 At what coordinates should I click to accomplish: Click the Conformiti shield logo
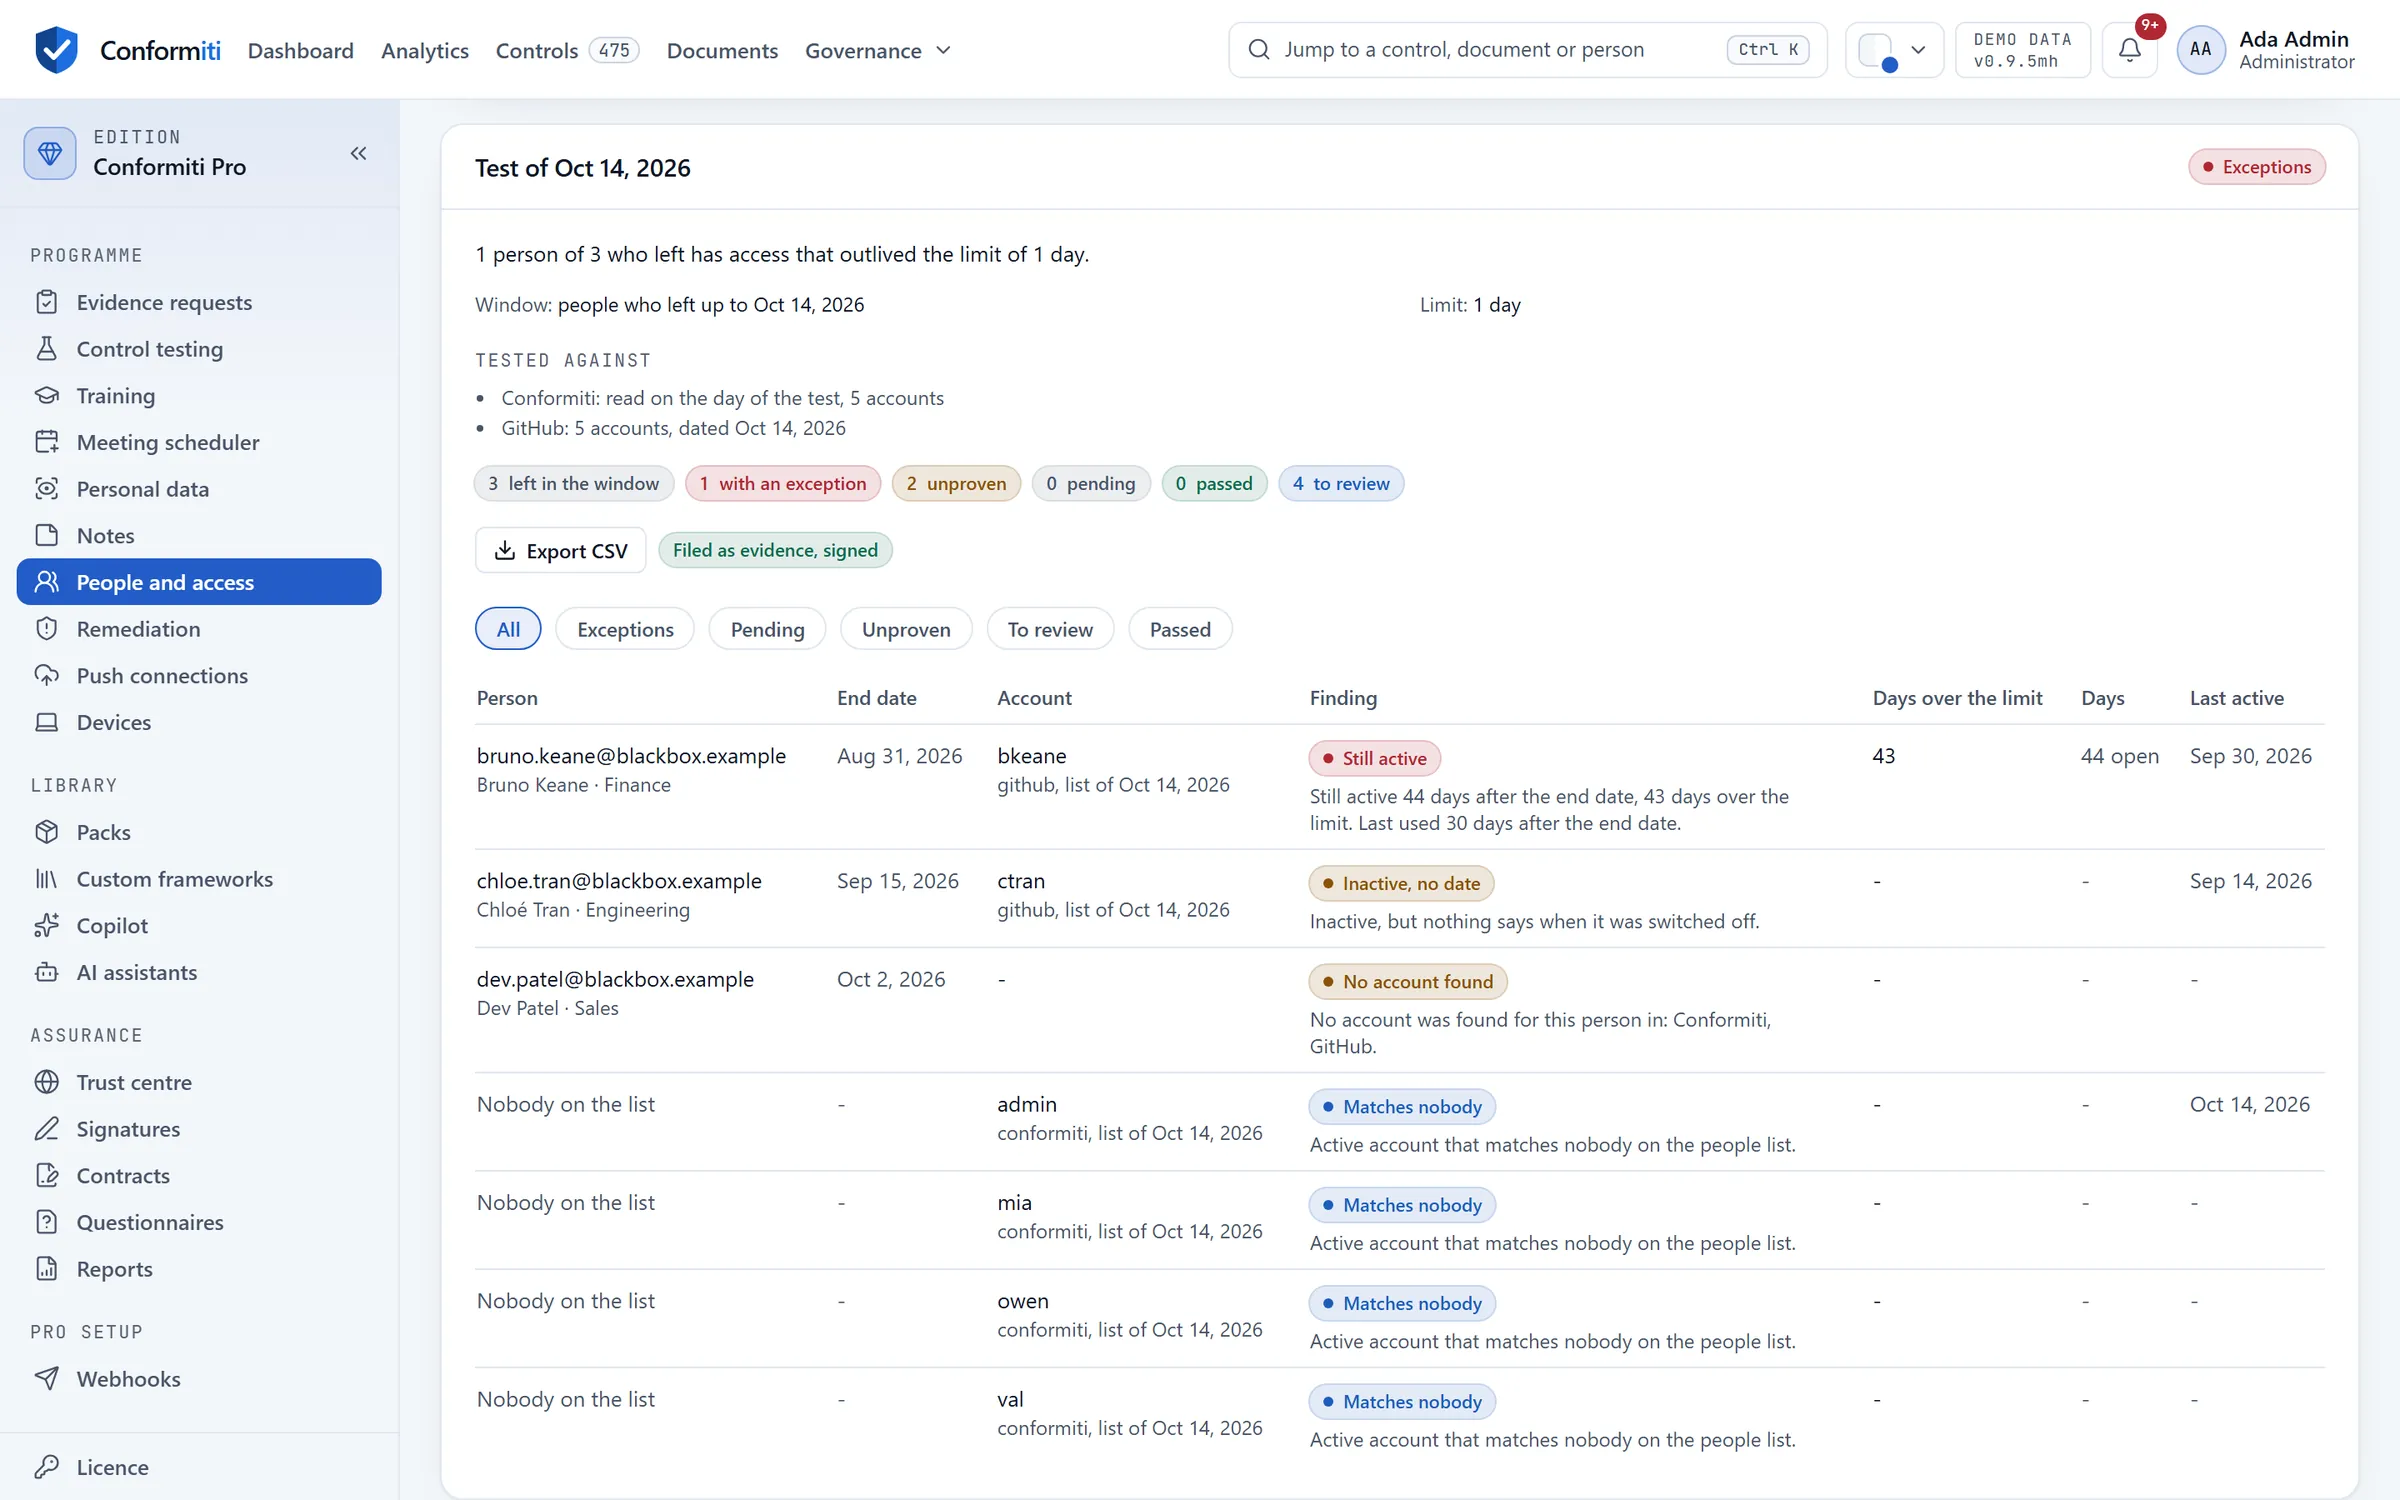[56, 50]
